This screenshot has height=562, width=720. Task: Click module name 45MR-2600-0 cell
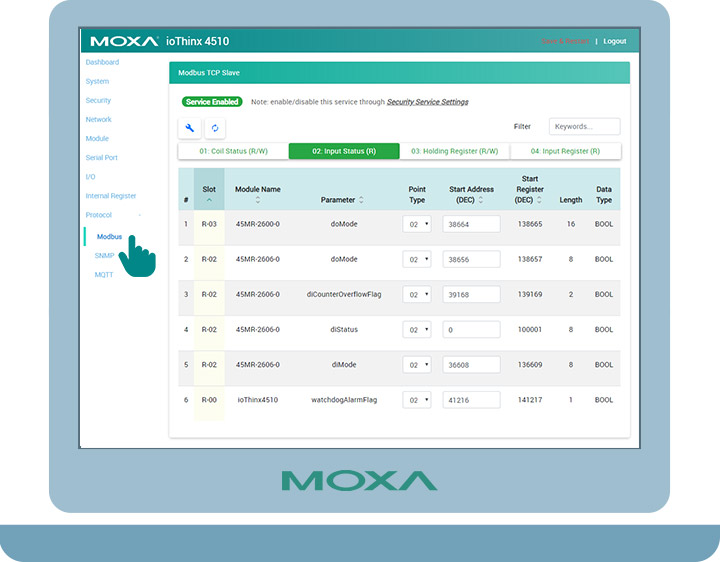pos(258,224)
